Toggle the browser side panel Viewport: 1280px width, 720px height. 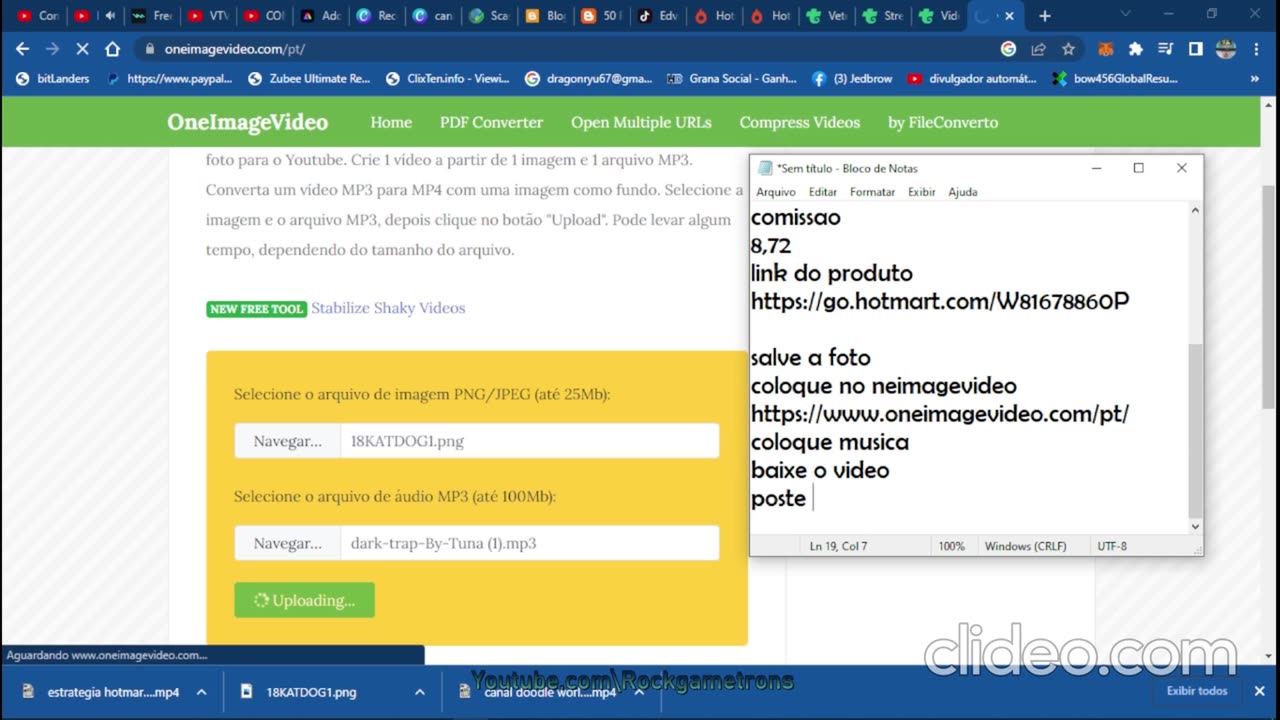[x=1195, y=49]
